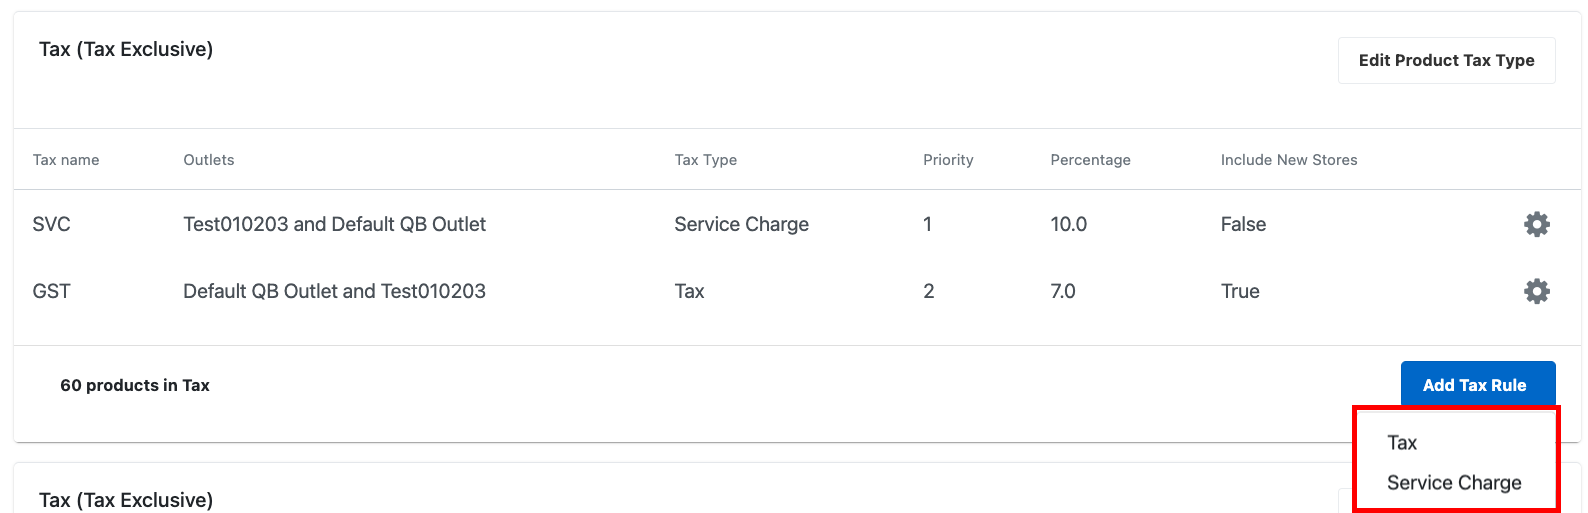
Task: Select the Tax name column header
Action: point(66,160)
